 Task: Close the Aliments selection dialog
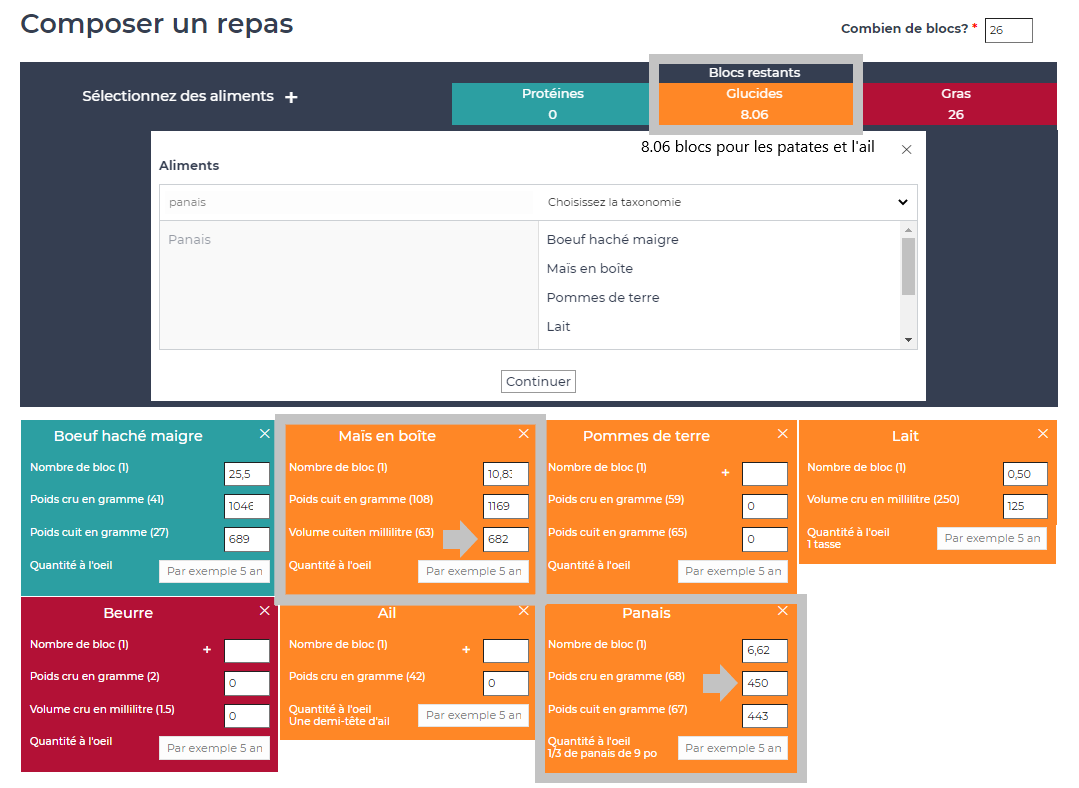(x=906, y=150)
